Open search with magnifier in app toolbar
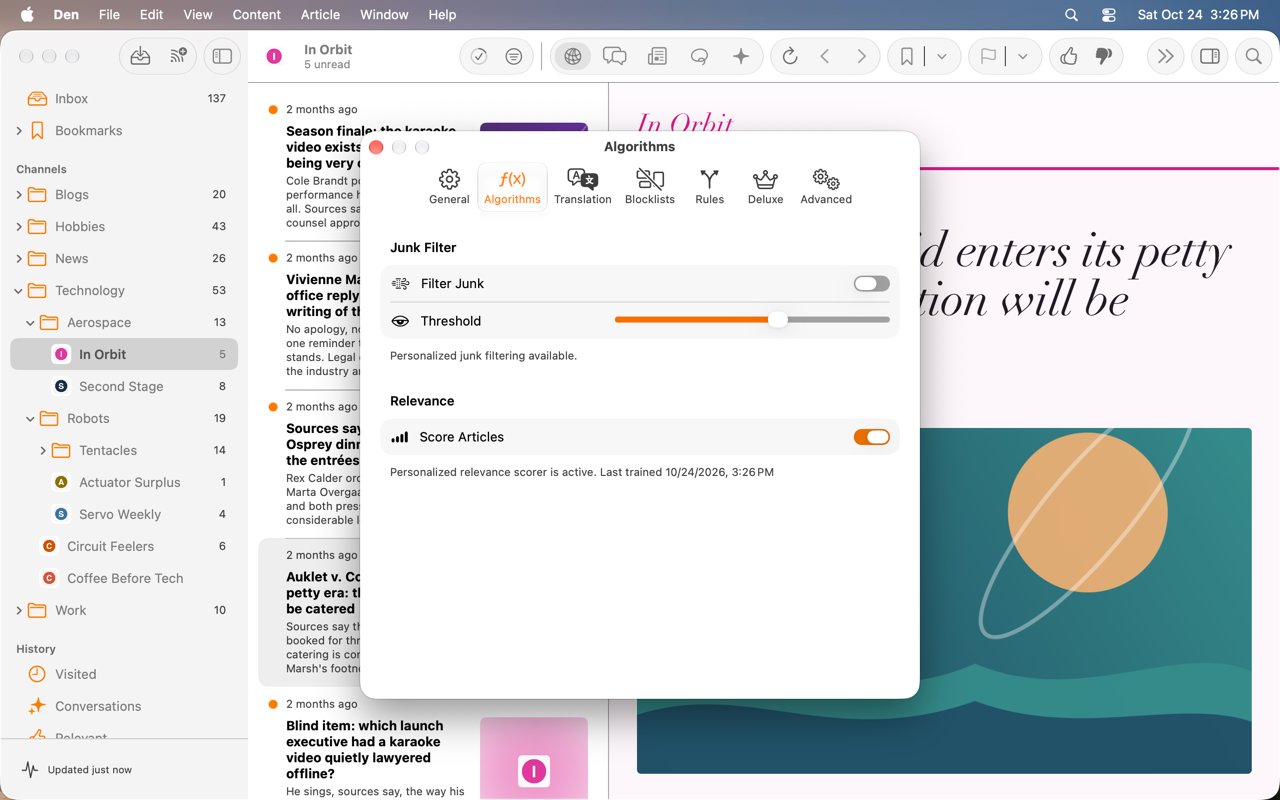Screen dimensions: 1280x800 (1253, 57)
